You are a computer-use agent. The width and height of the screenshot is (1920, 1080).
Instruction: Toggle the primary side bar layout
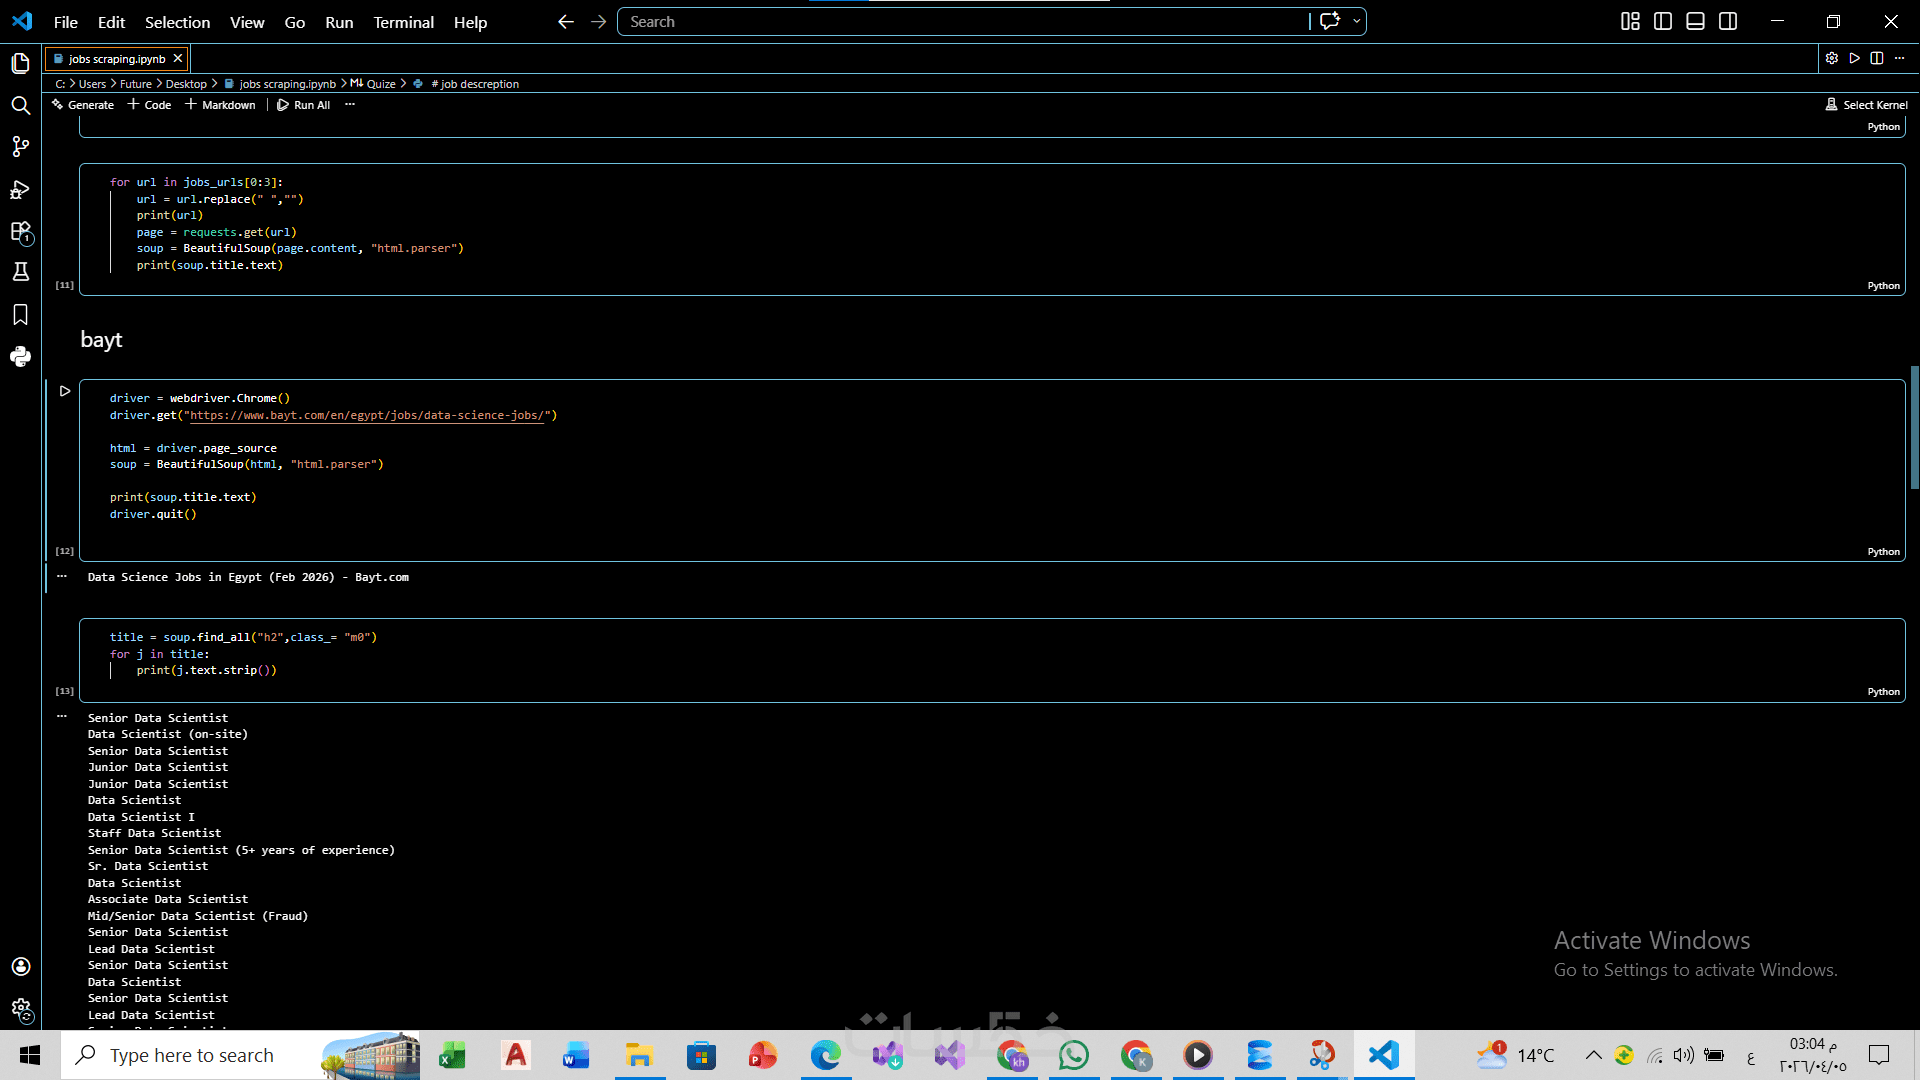(x=1663, y=22)
